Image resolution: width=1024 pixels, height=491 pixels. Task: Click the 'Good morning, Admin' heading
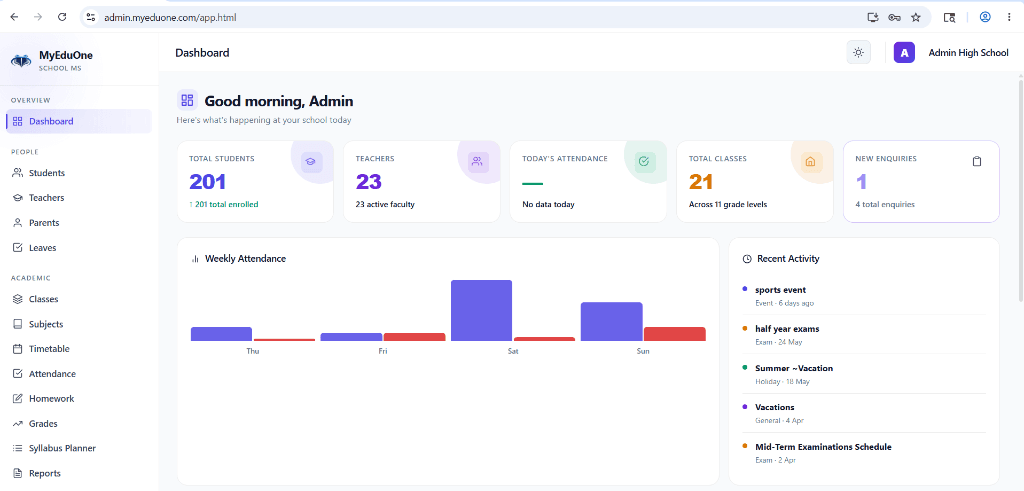(279, 101)
